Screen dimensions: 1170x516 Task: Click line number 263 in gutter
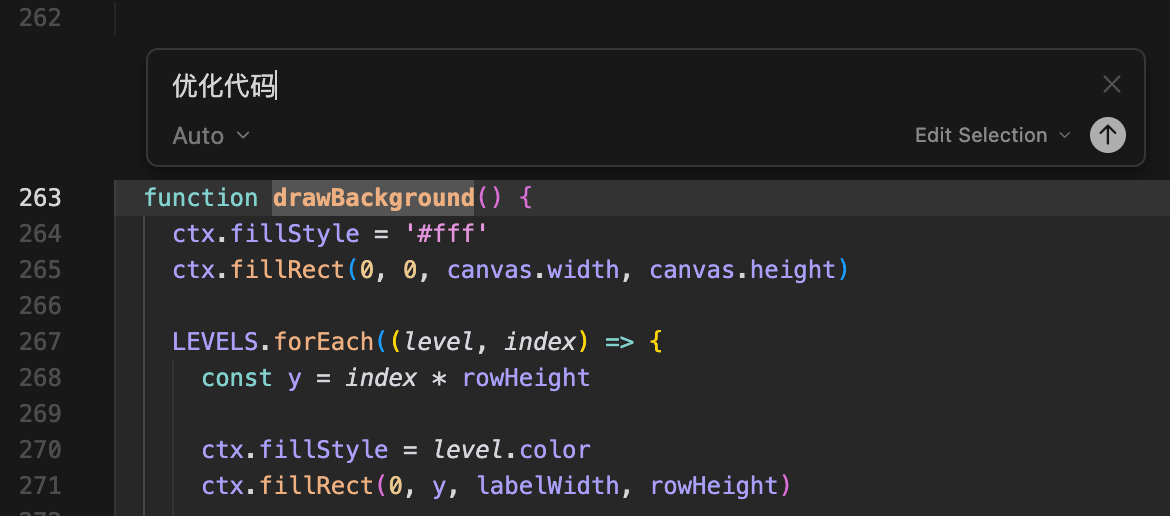tap(40, 198)
